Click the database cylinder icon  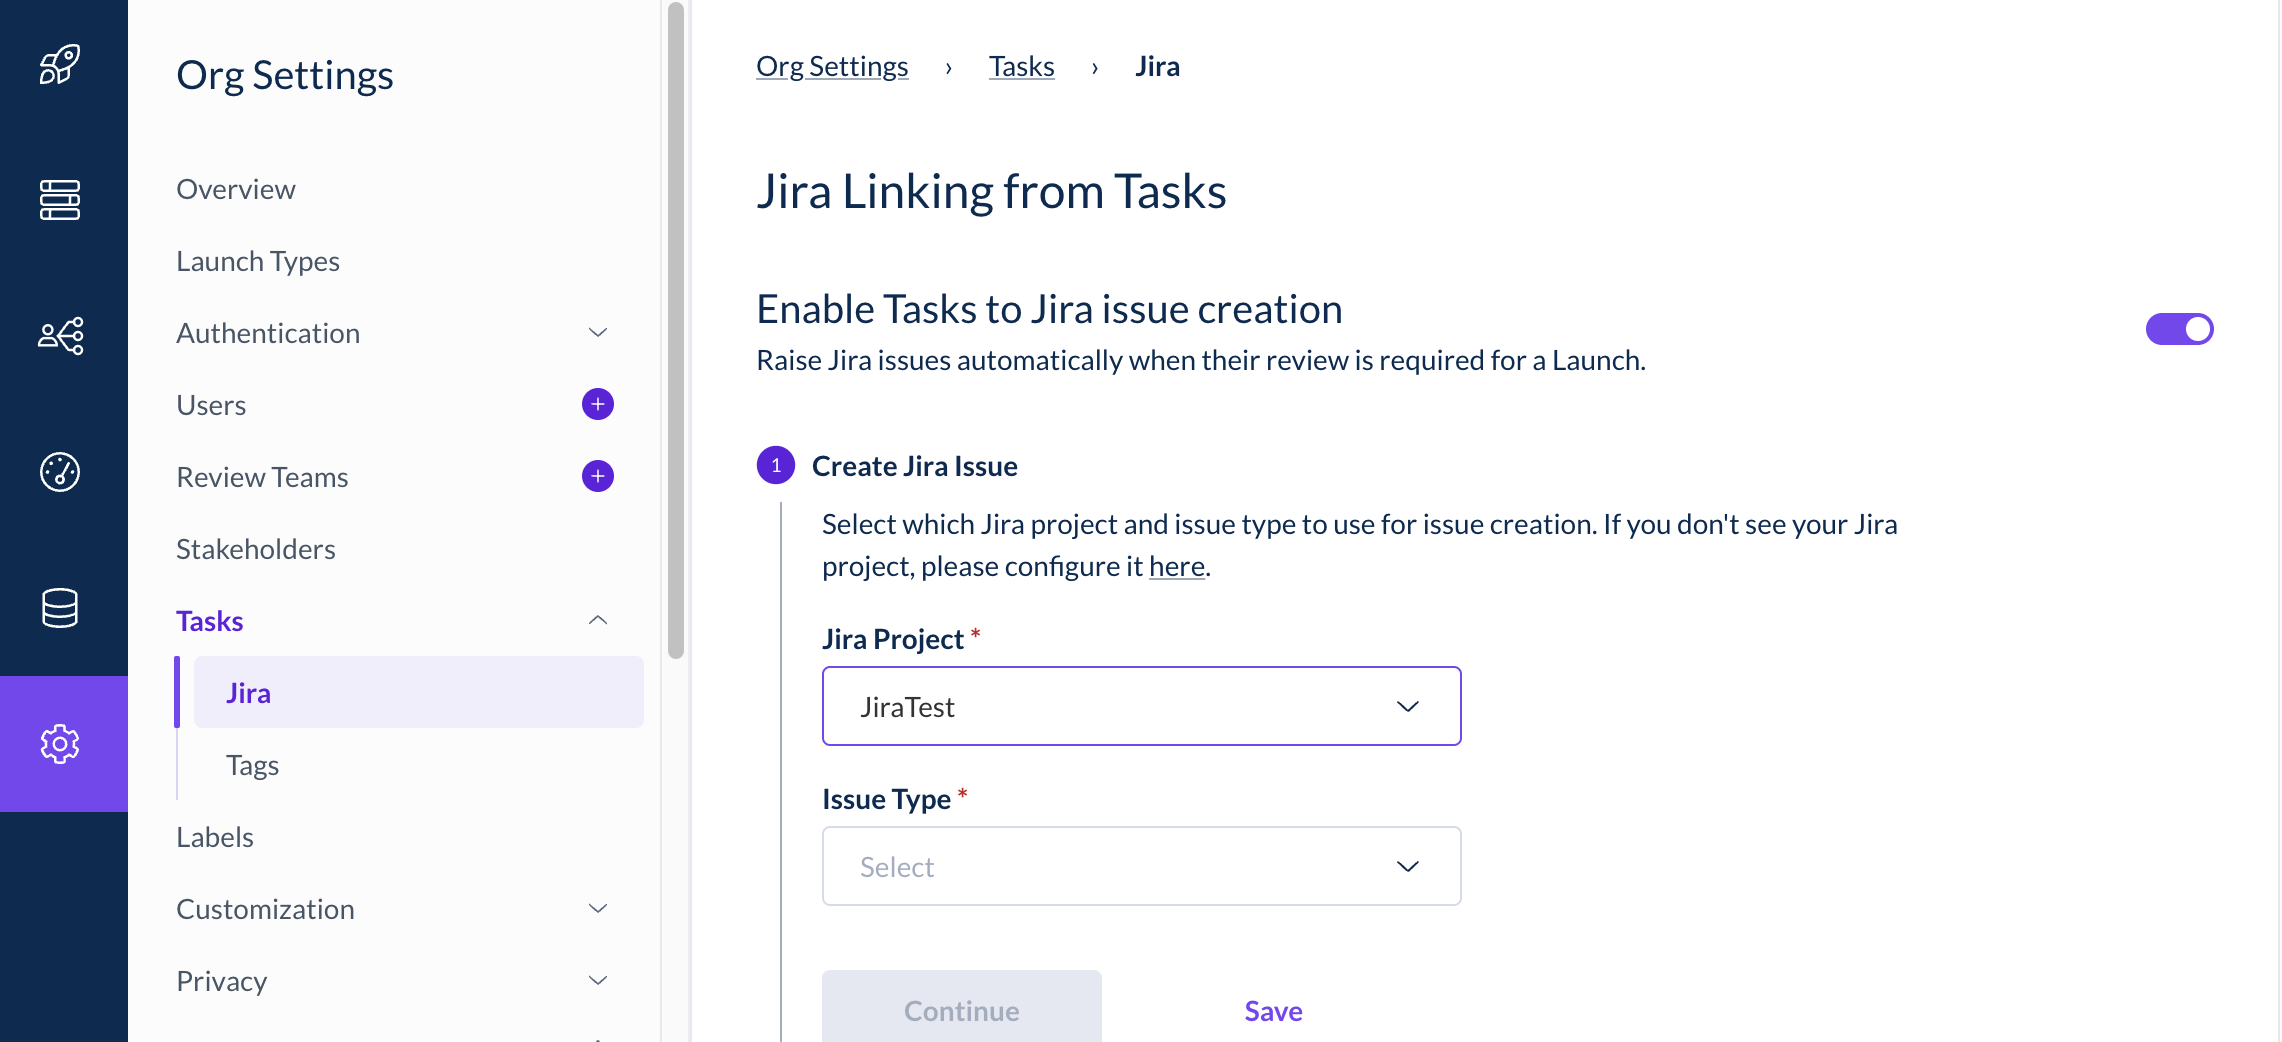[60, 608]
